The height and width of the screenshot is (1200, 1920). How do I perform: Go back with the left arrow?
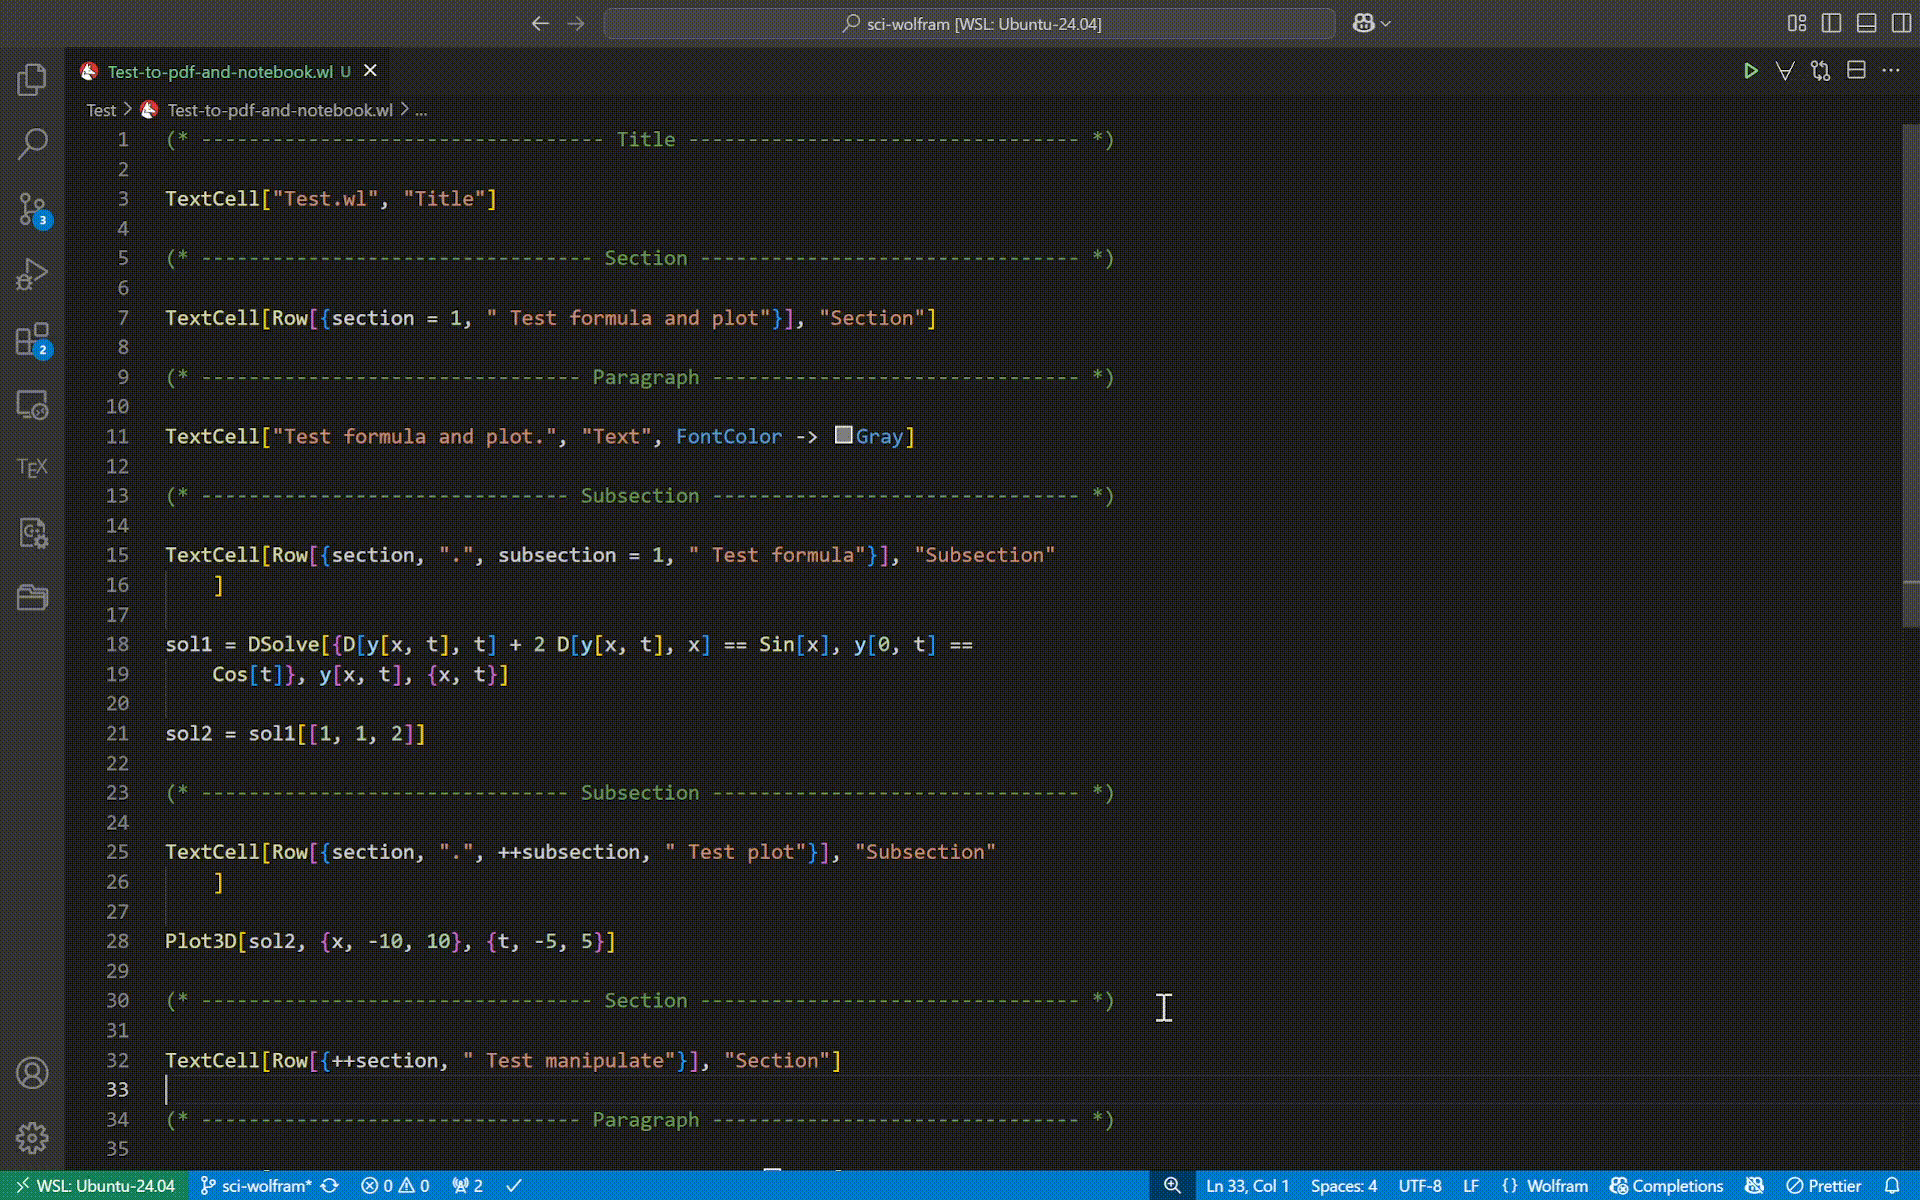(x=540, y=23)
